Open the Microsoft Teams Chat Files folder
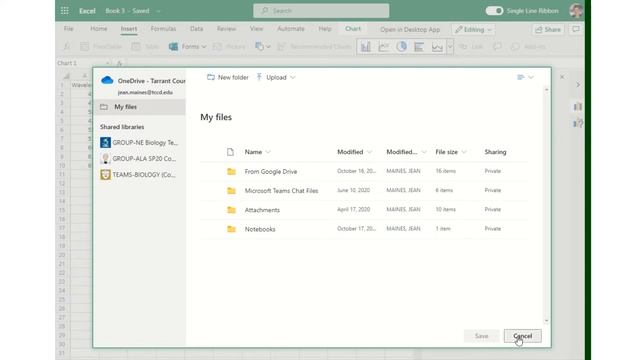 pyautogui.click(x=281, y=191)
